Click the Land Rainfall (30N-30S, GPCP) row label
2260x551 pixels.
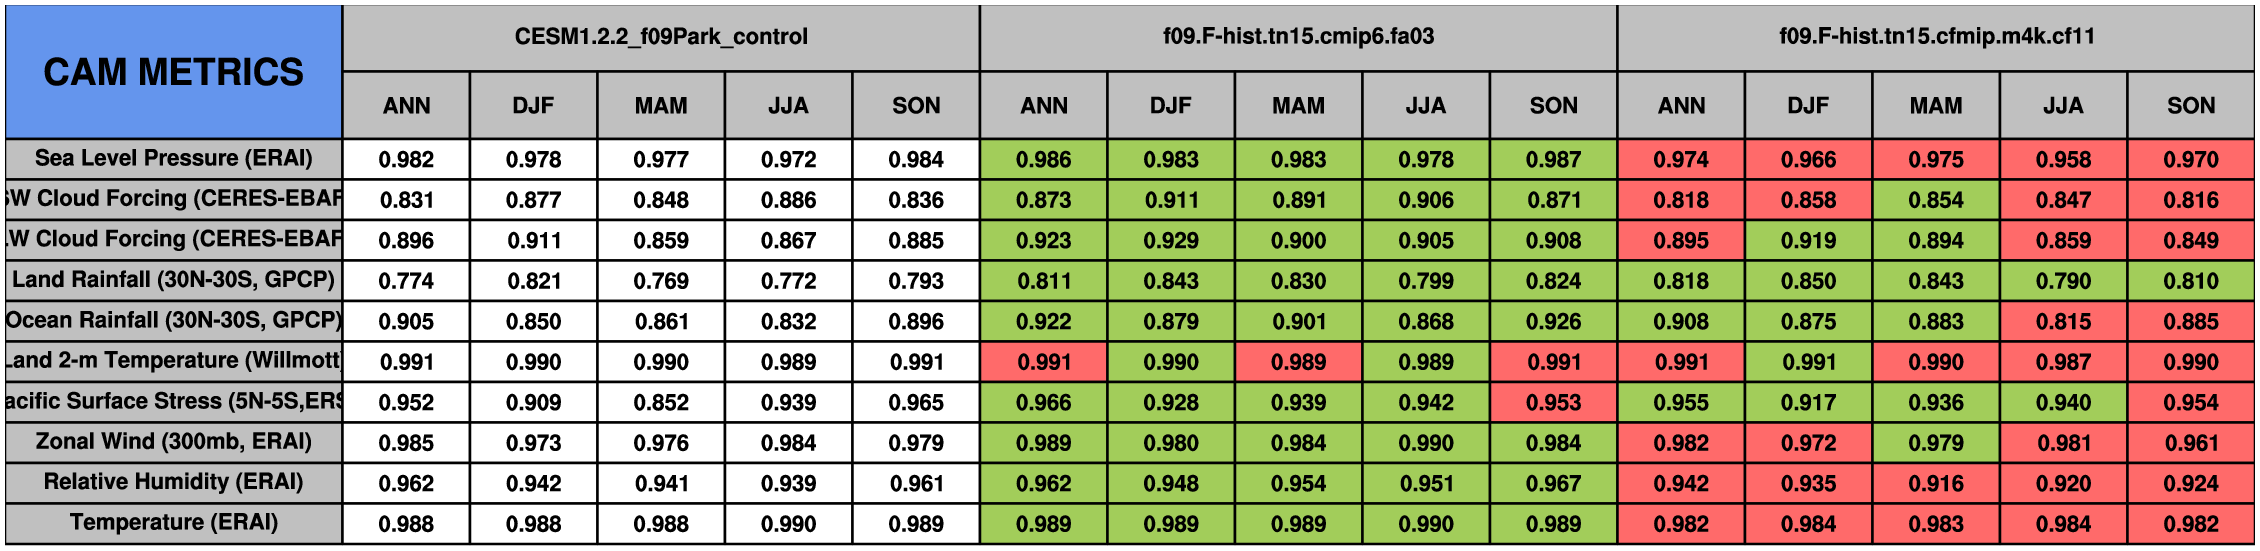tap(173, 280)
